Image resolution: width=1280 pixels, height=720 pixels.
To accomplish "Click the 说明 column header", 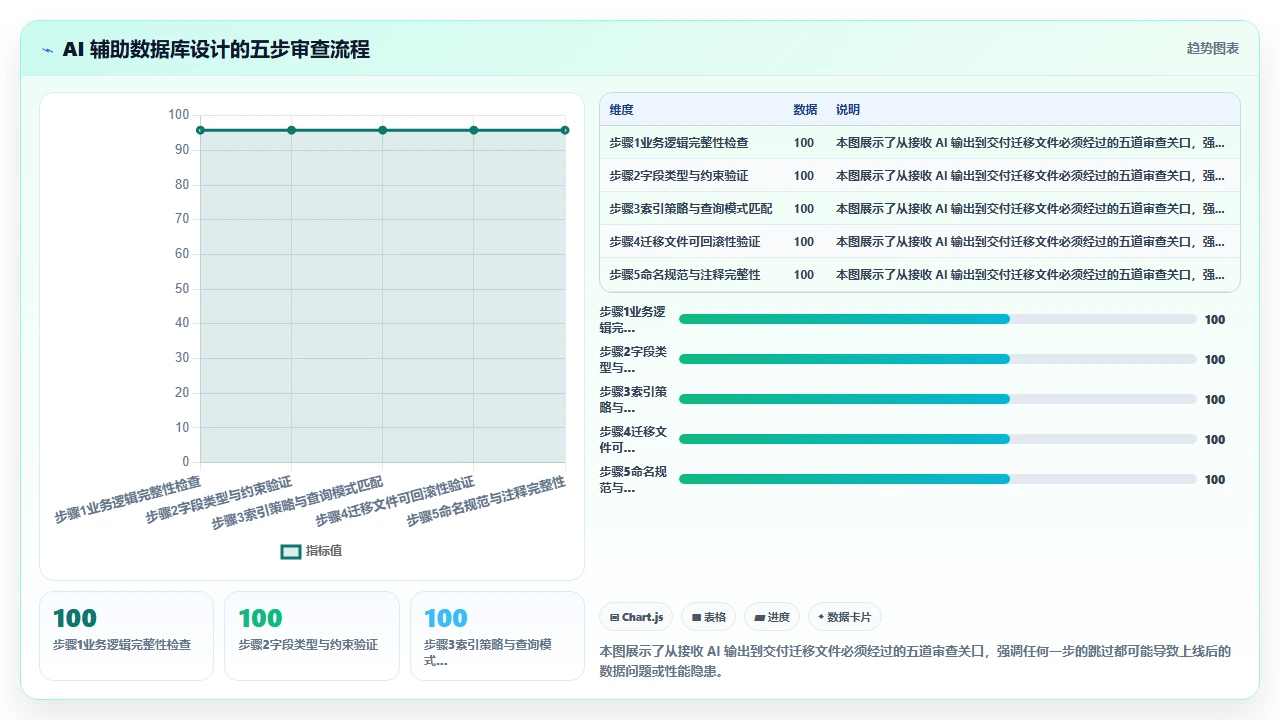I will [848, 110].
